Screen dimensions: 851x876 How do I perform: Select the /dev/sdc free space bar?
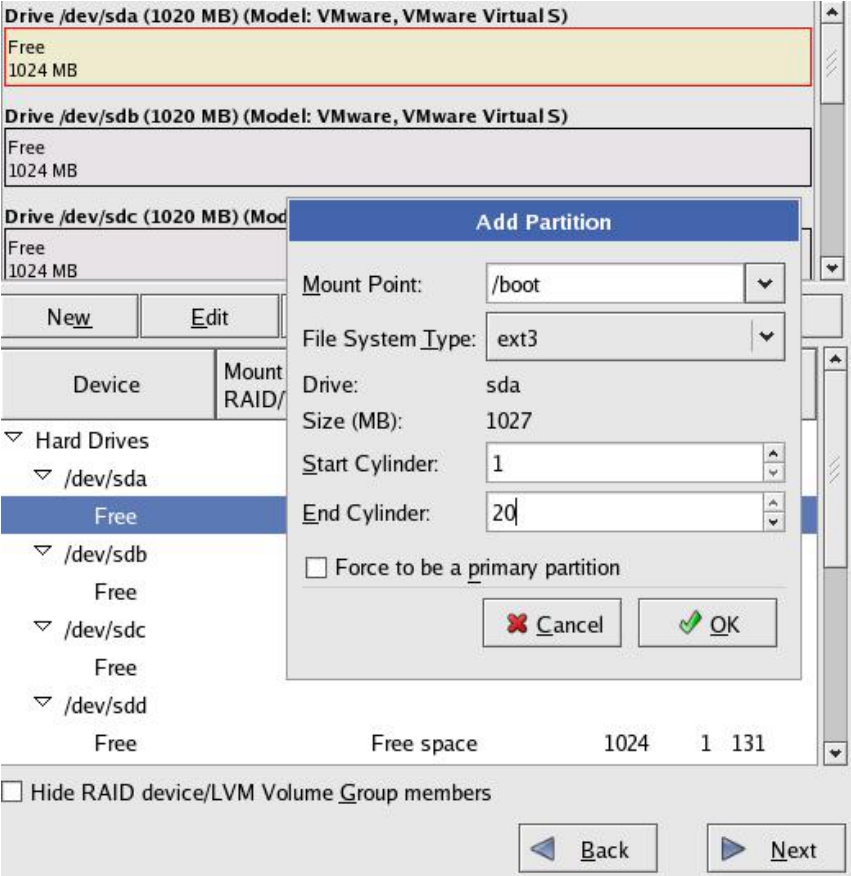tap(145, 254)
